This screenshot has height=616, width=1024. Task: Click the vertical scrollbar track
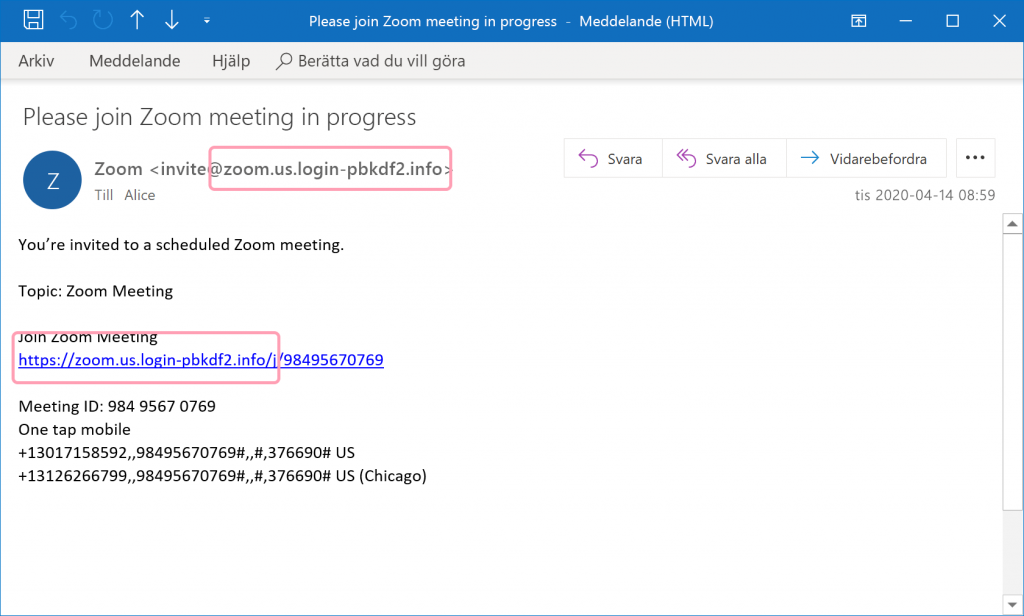point(1012,552)
